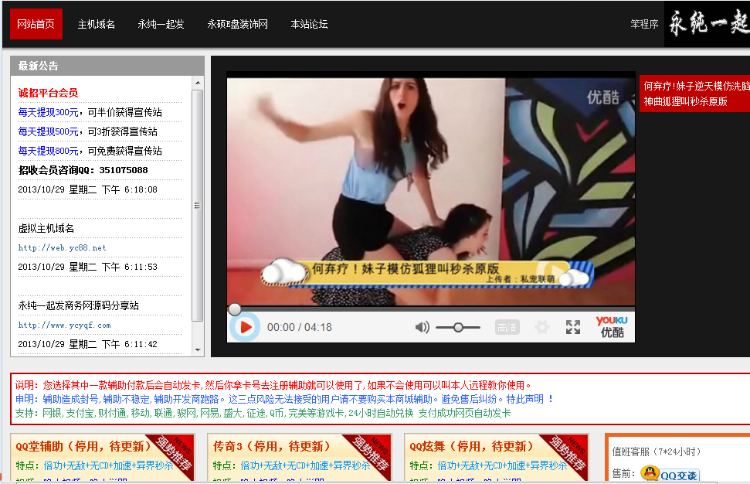Click the 值班客服 (7*24小时) label
This screenshot has height=484, width=750.
656,451
